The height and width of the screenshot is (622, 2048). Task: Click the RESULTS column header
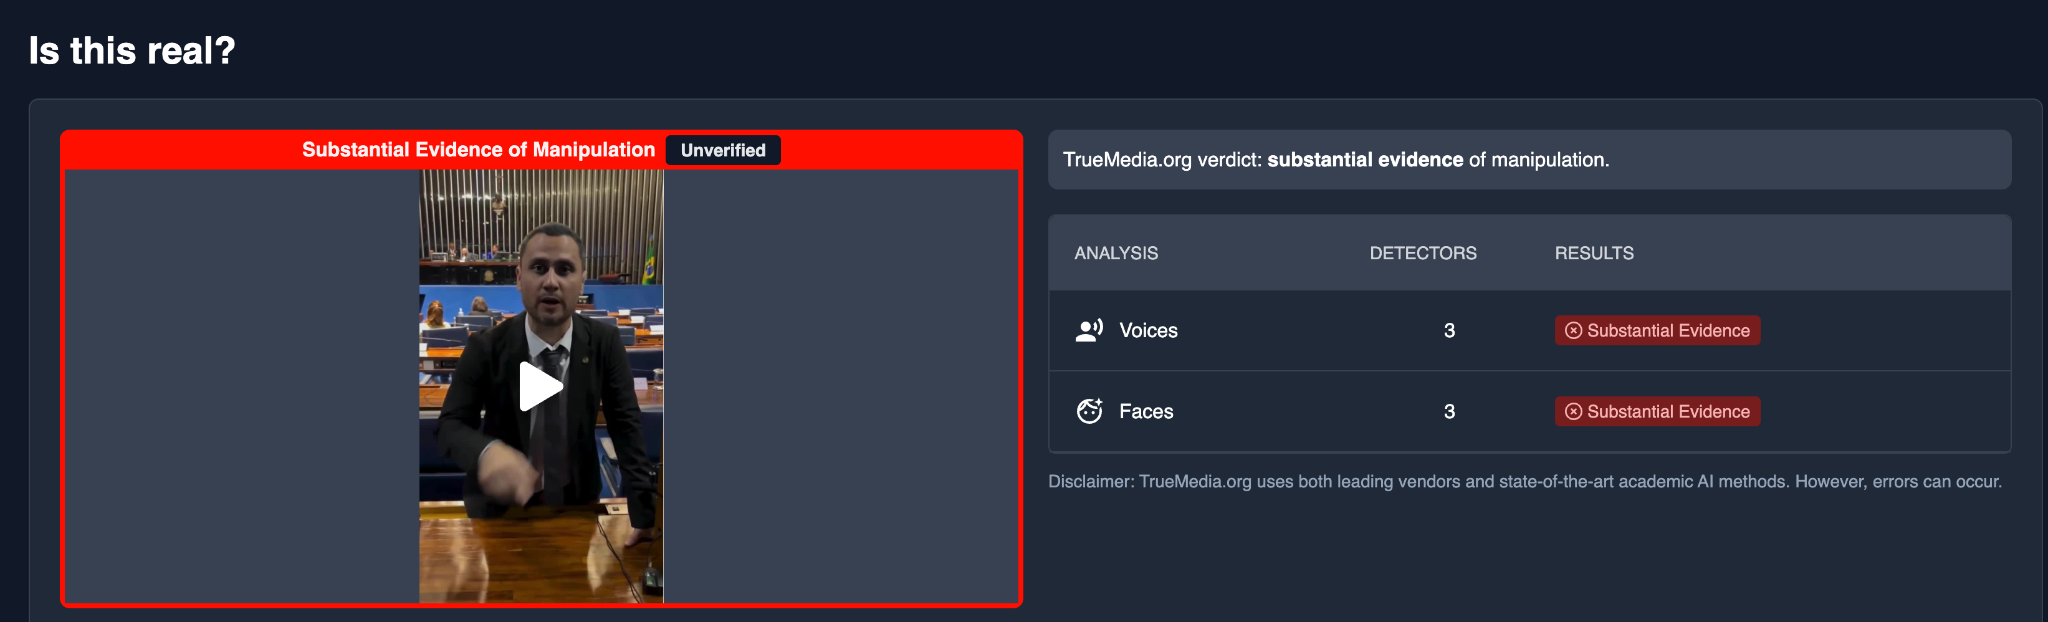(x=1594, y=253)
